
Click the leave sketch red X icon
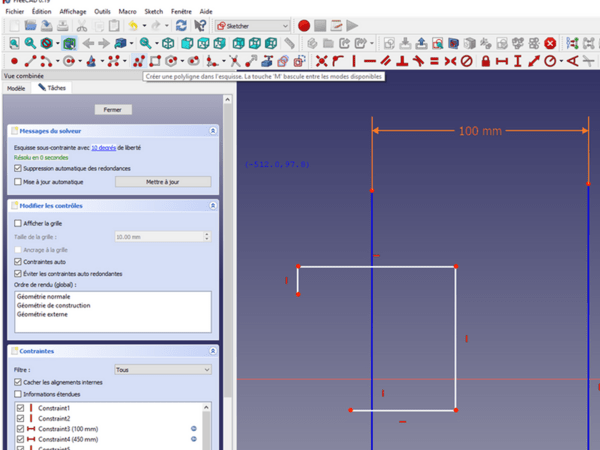[x=550, y=44]
